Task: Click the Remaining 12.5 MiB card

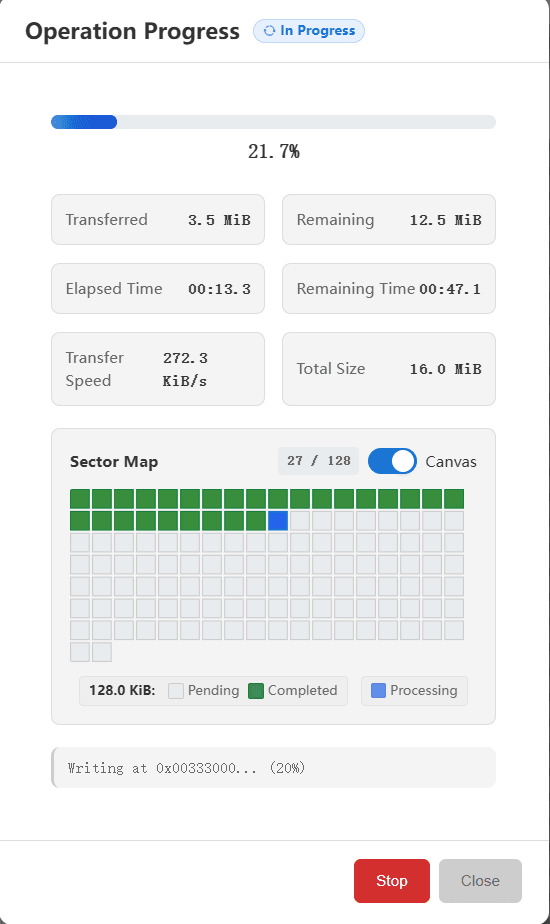Action: click(x=389, y=220)
